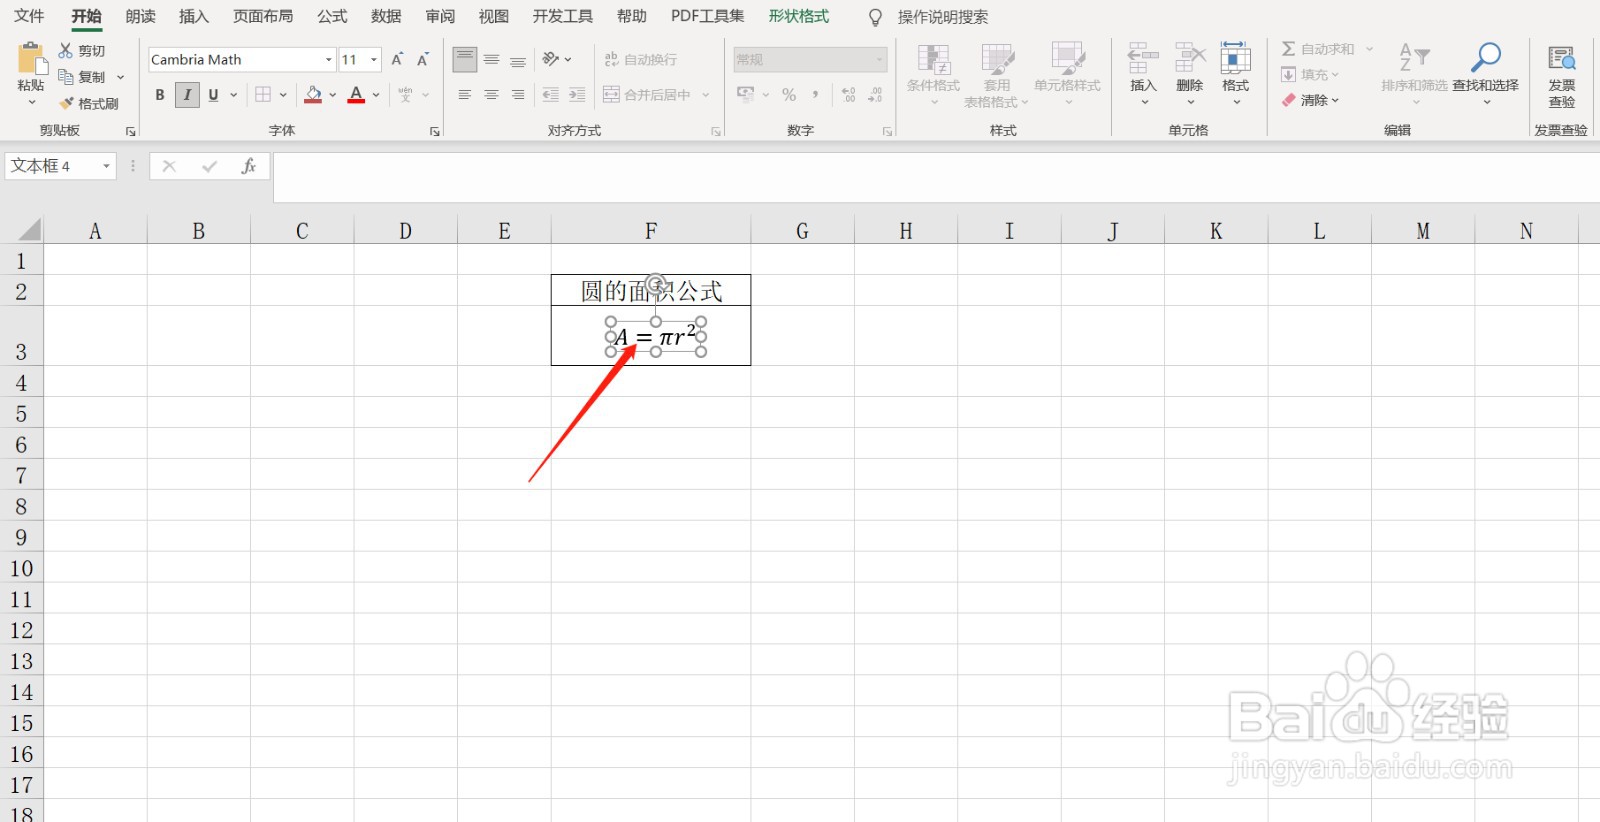Click the Insert cells (插入) icon
Image resolution: width=1600 pixels, height=822 pixels.
pos(1143,58)
